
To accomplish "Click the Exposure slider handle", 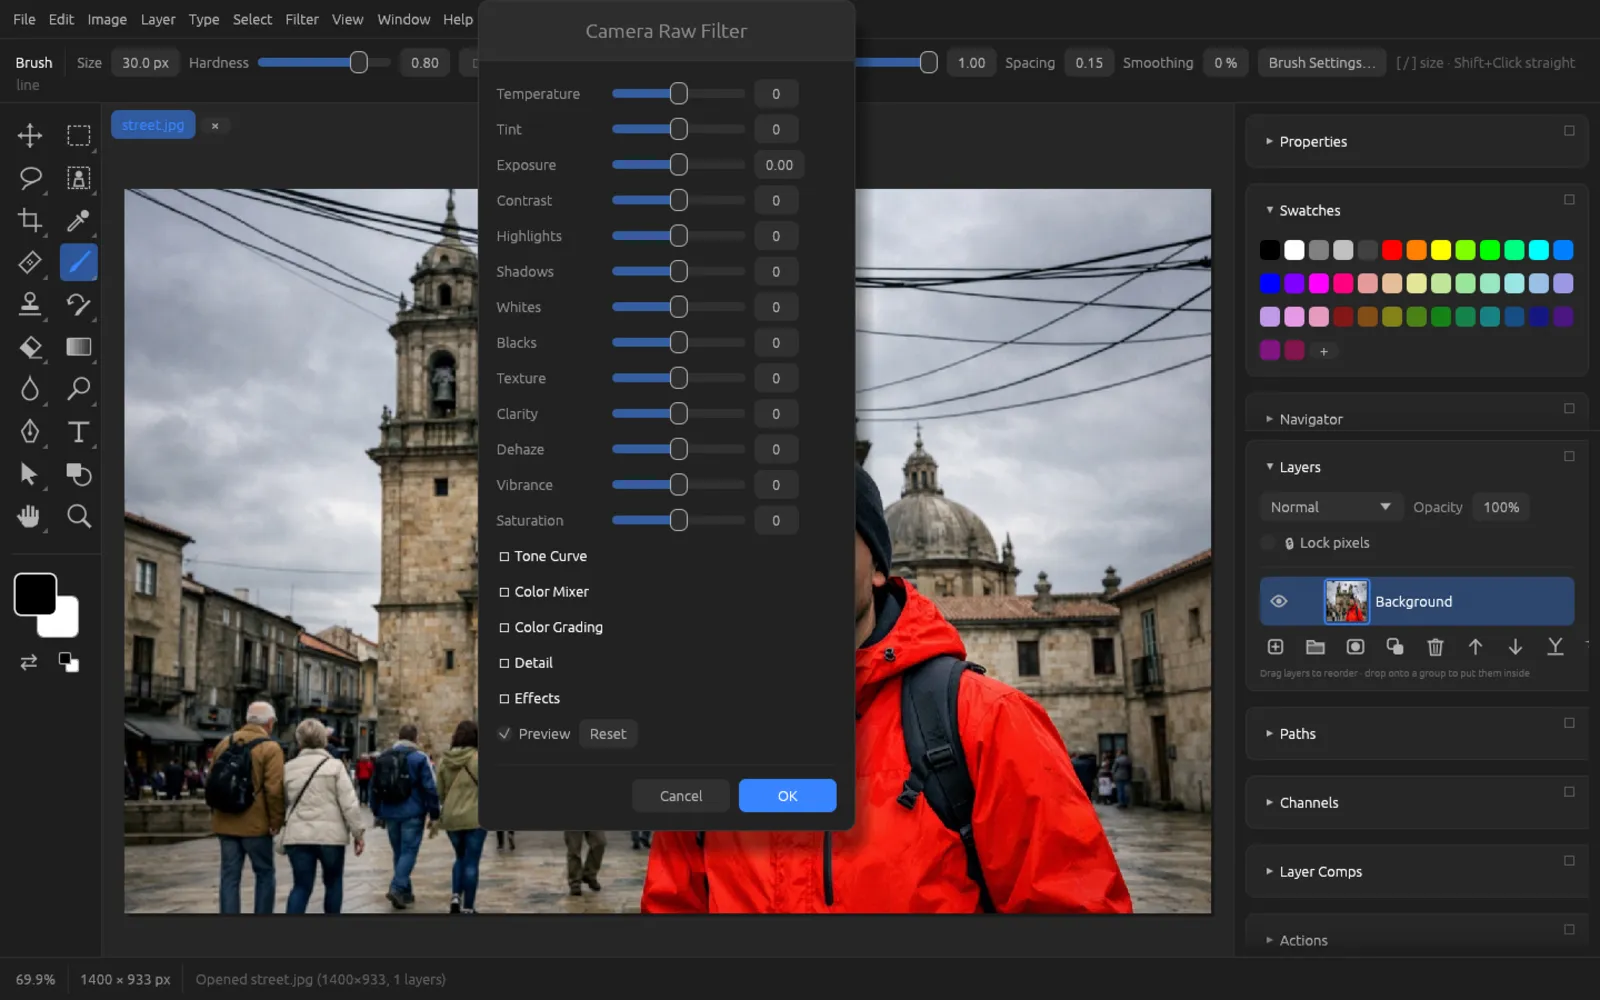I will (678, 165).
